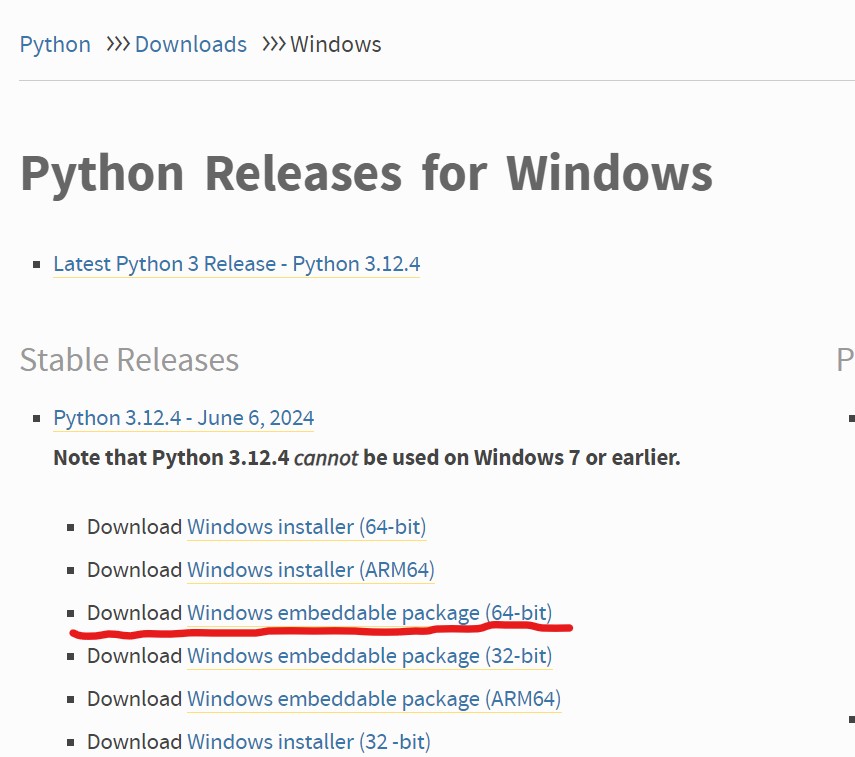Download Windows installer (32 -bit)
Image resolution: width=855 pixels, height=757 pixels.
click(309, 742)
